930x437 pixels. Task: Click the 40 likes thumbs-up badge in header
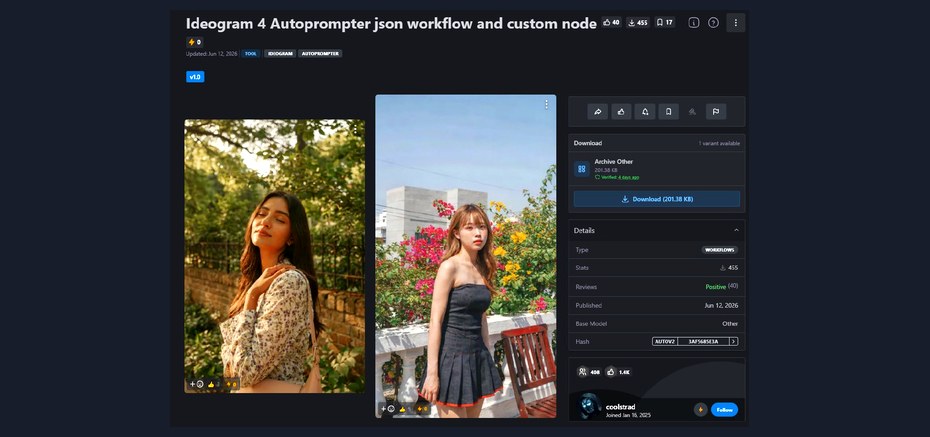point(611,23)
